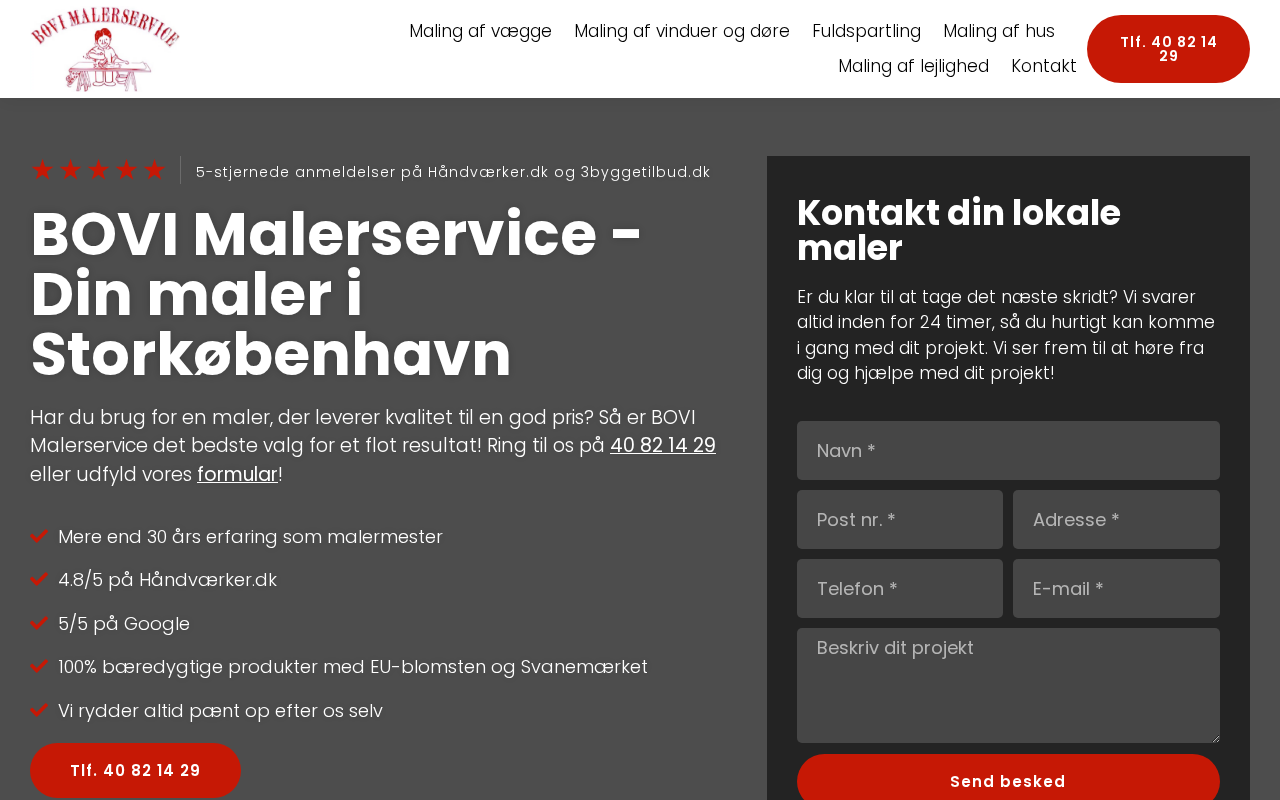Click the first red rating star
This screenshot has width=1280, height=800.
click(42, 170)
